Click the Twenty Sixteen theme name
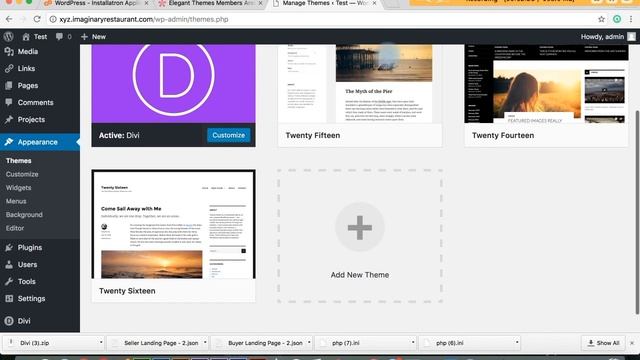 click(x=127, y=291)
